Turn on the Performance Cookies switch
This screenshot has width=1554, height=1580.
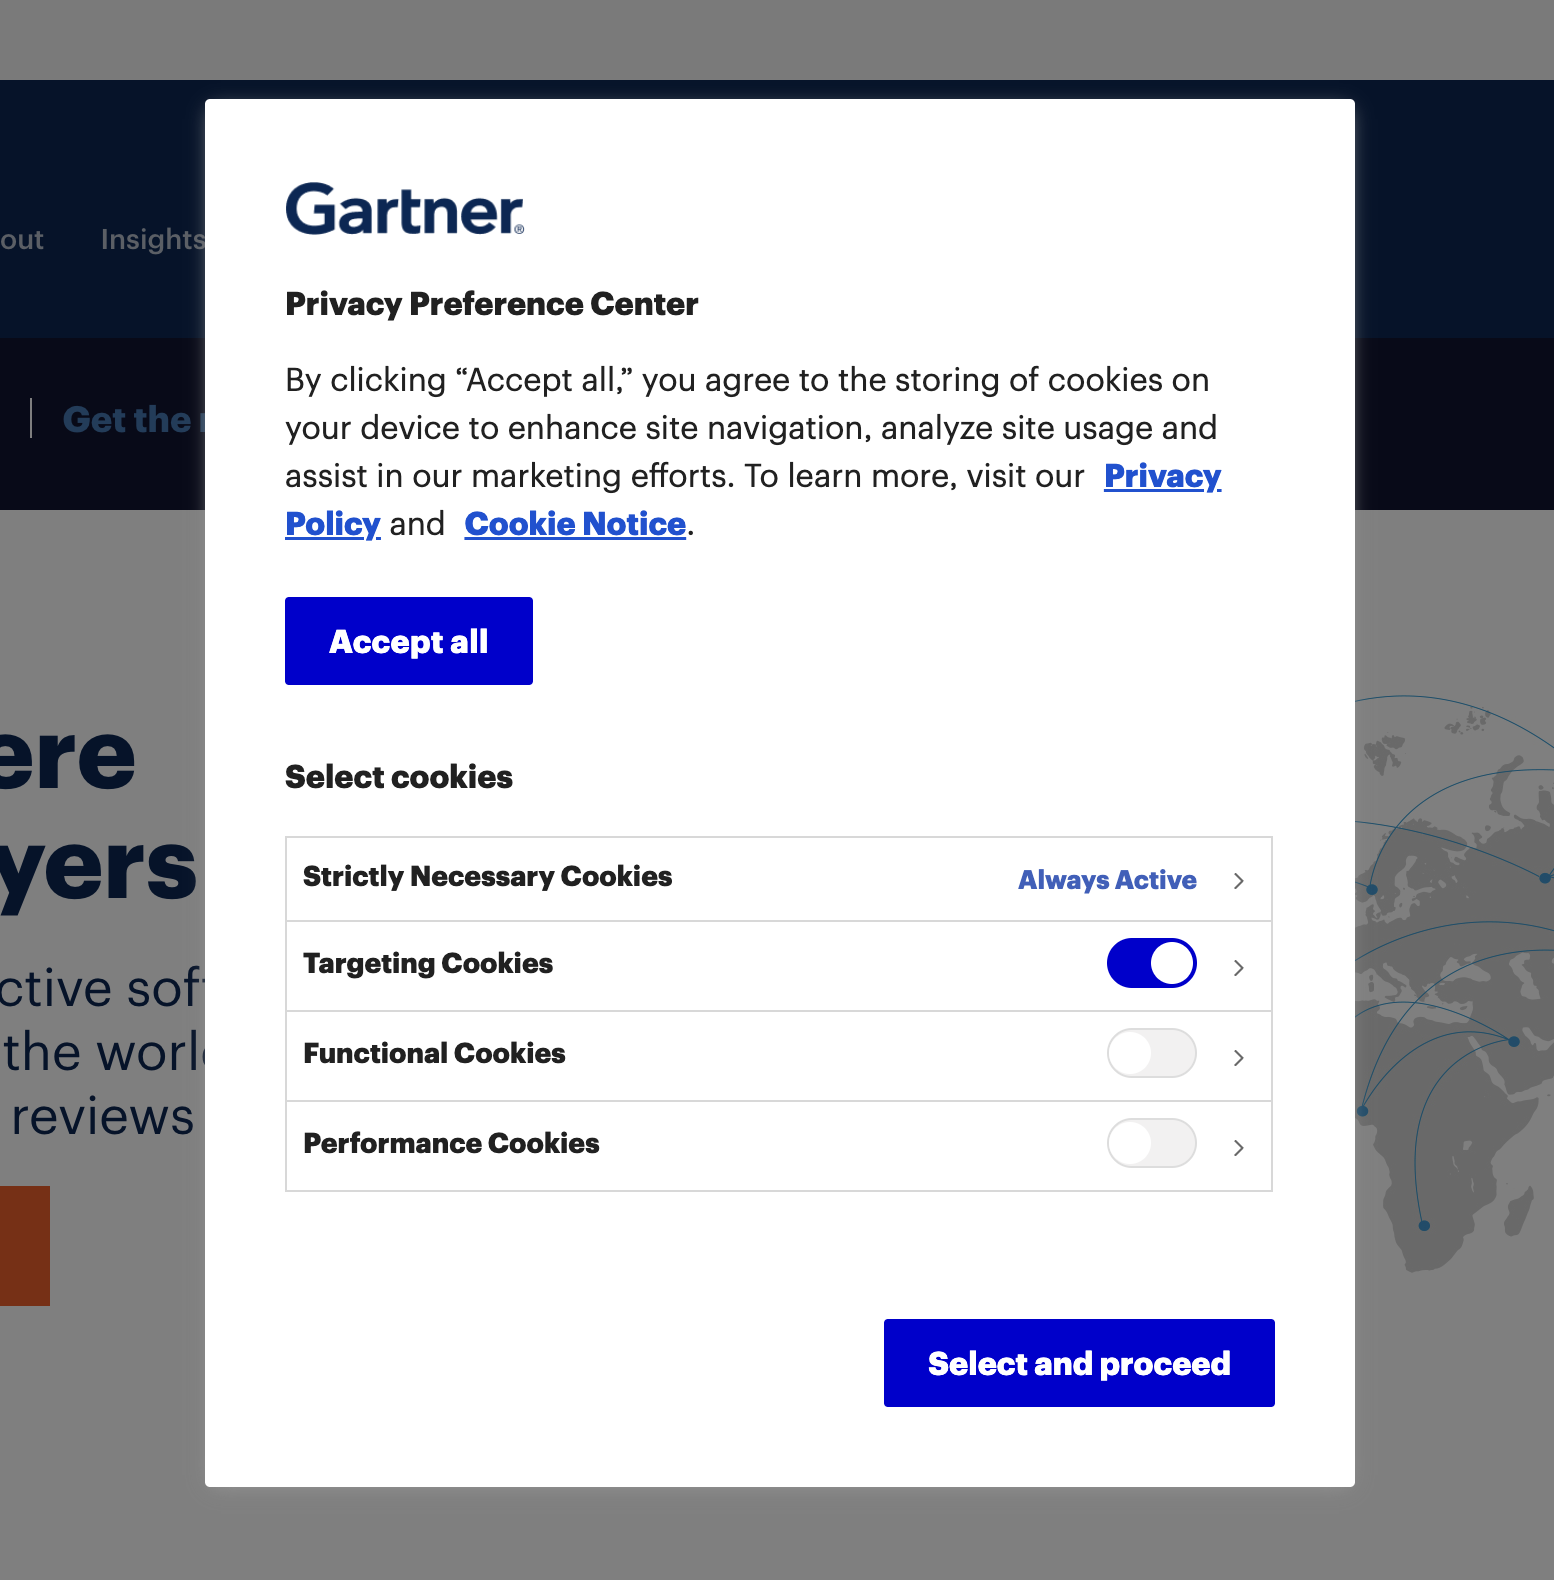(1151, 1143)
